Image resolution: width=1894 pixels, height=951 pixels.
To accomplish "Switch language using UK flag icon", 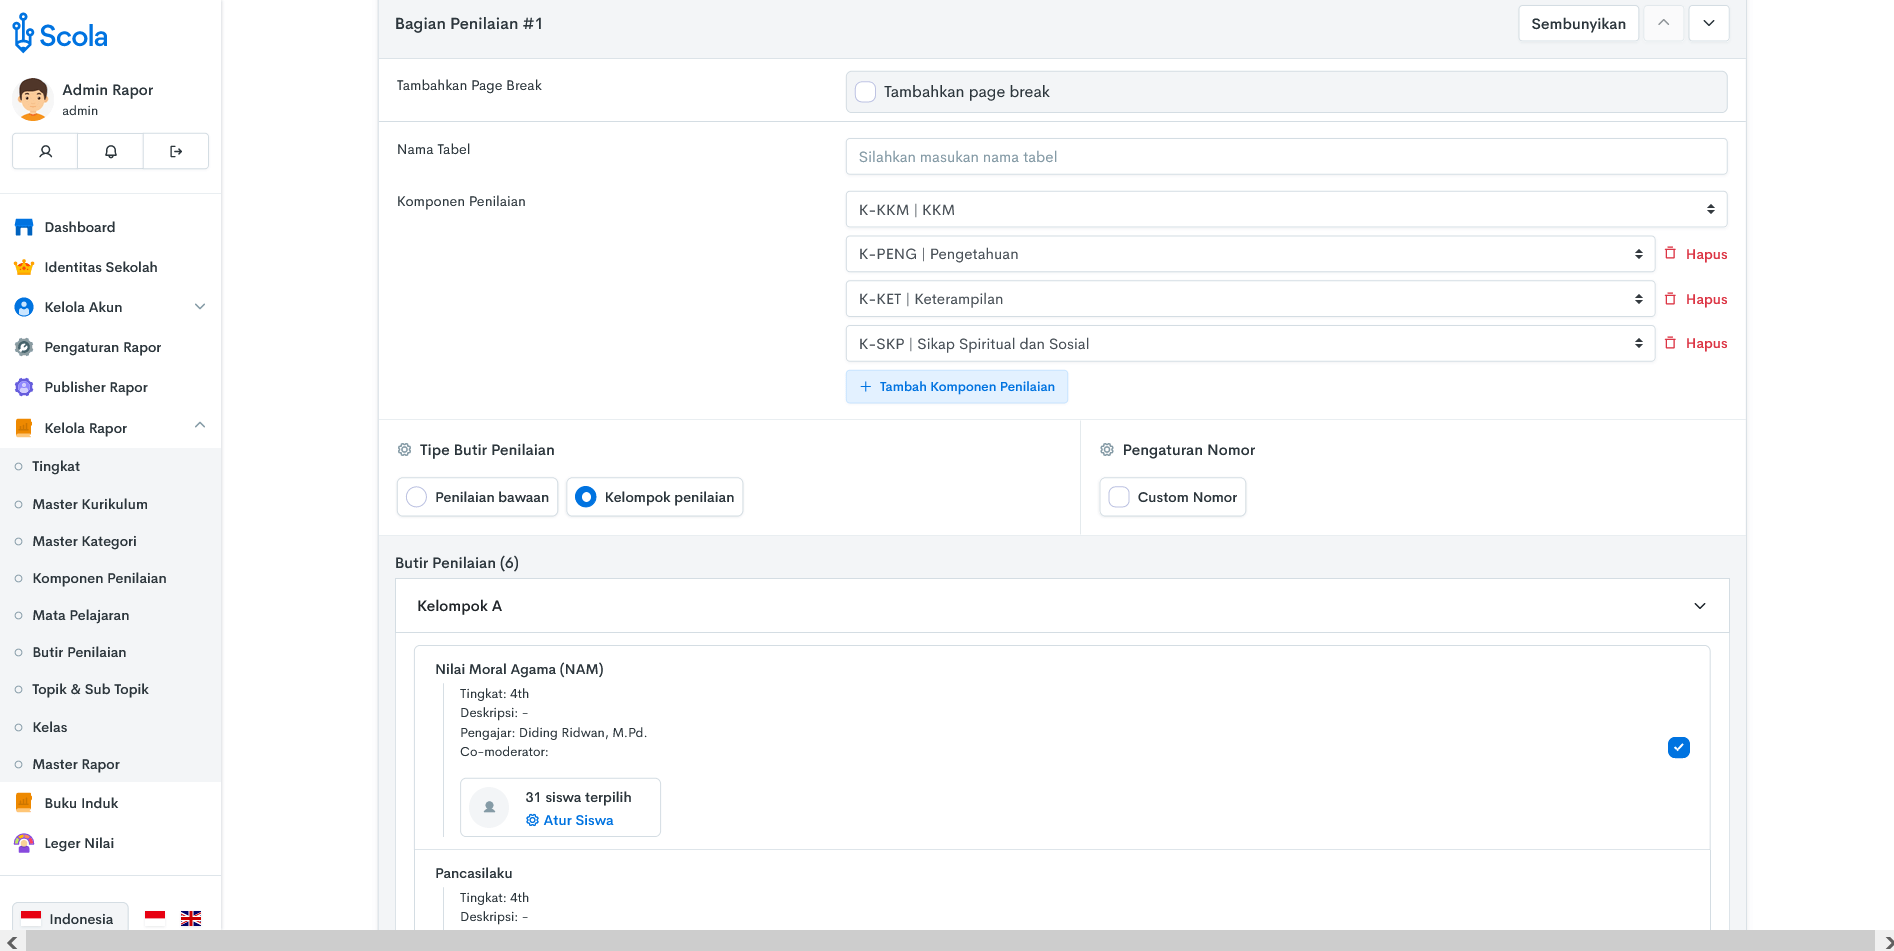I will (191, 918).
